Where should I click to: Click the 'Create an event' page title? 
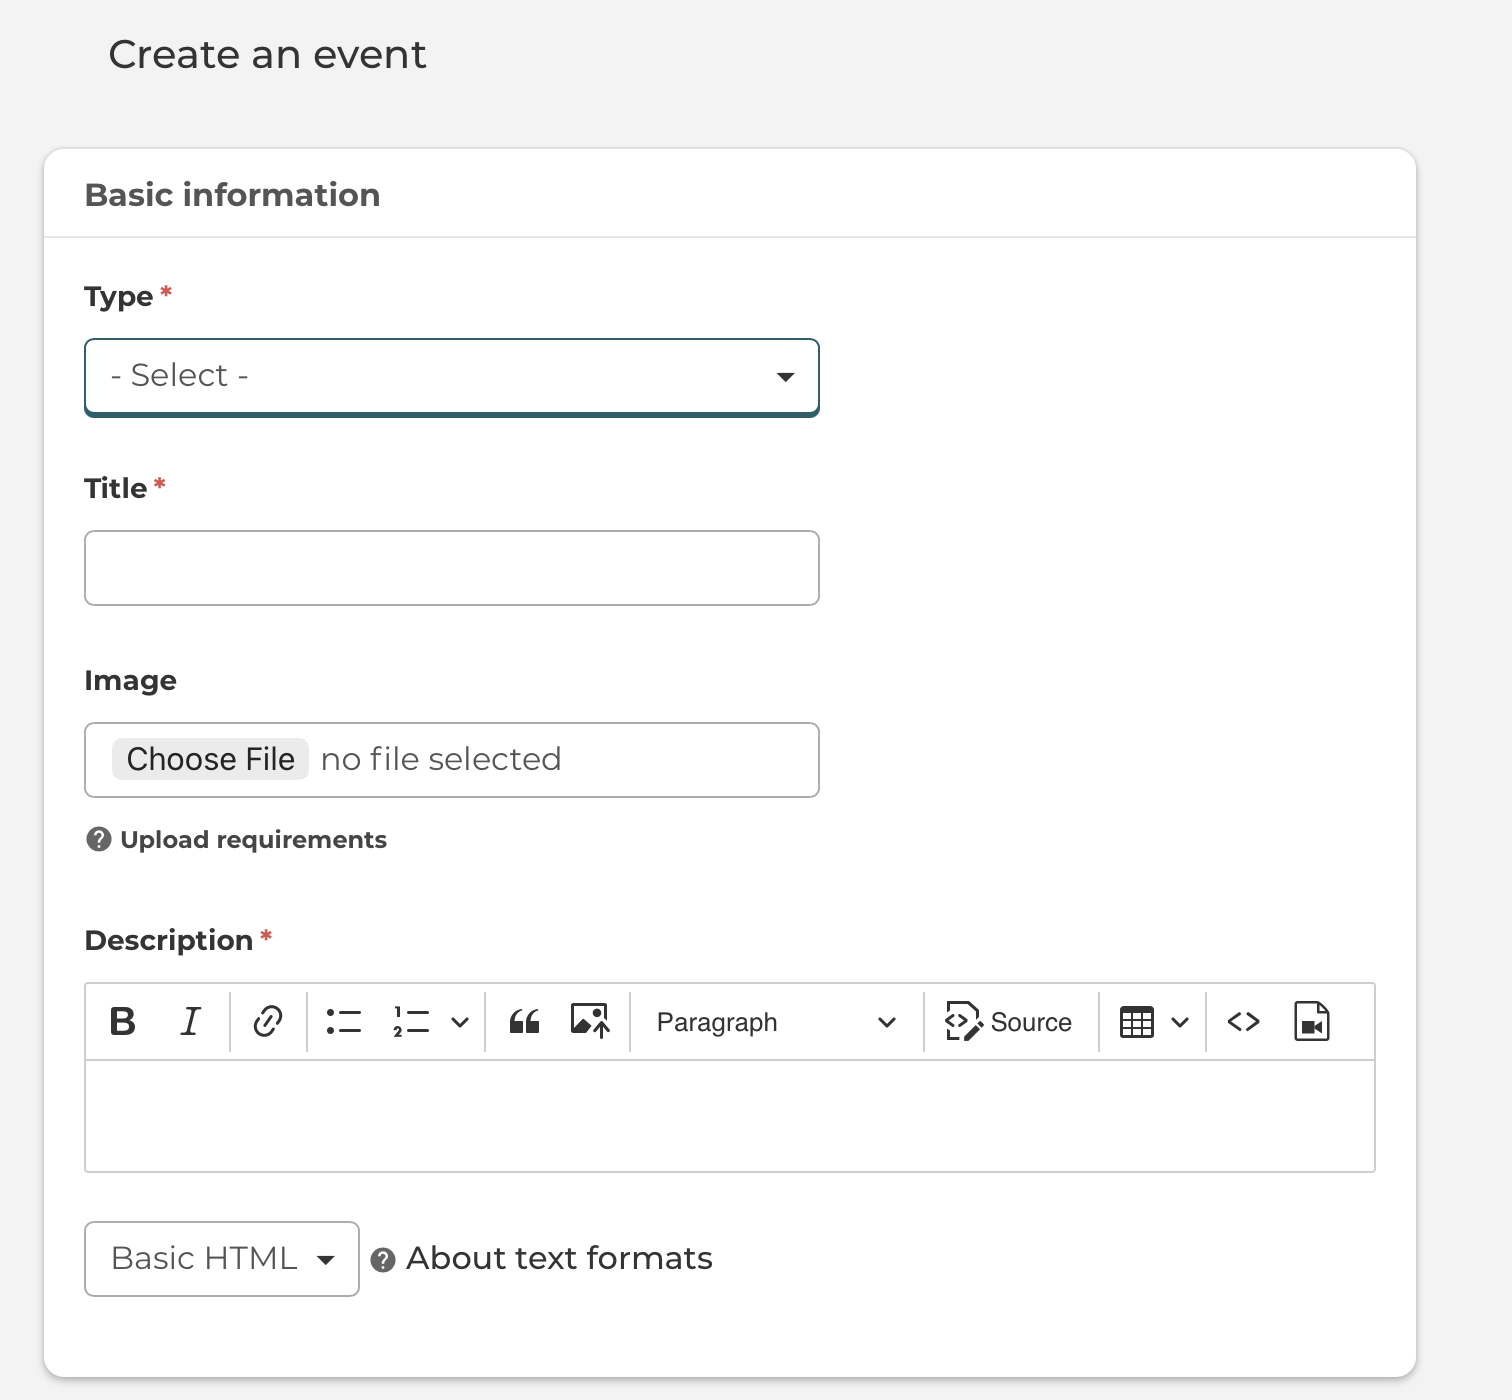(267, 55)
